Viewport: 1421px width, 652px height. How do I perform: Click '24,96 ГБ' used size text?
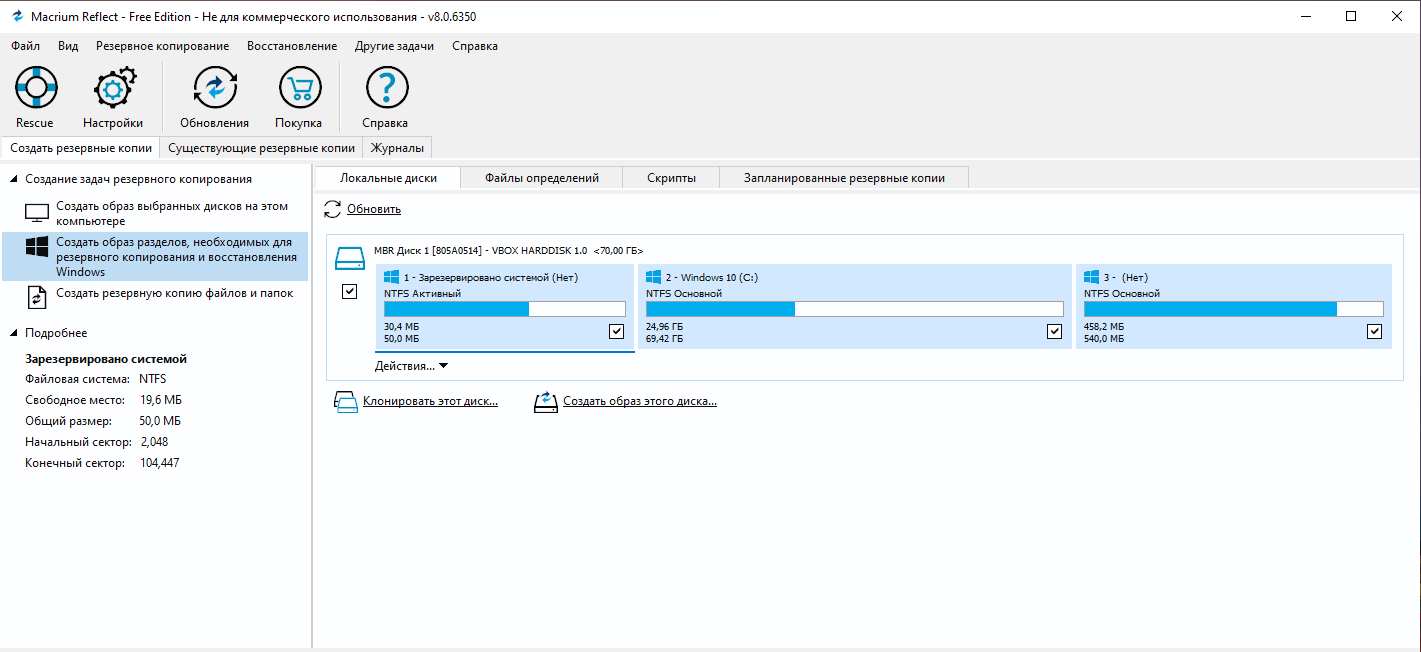click(665, 327)
